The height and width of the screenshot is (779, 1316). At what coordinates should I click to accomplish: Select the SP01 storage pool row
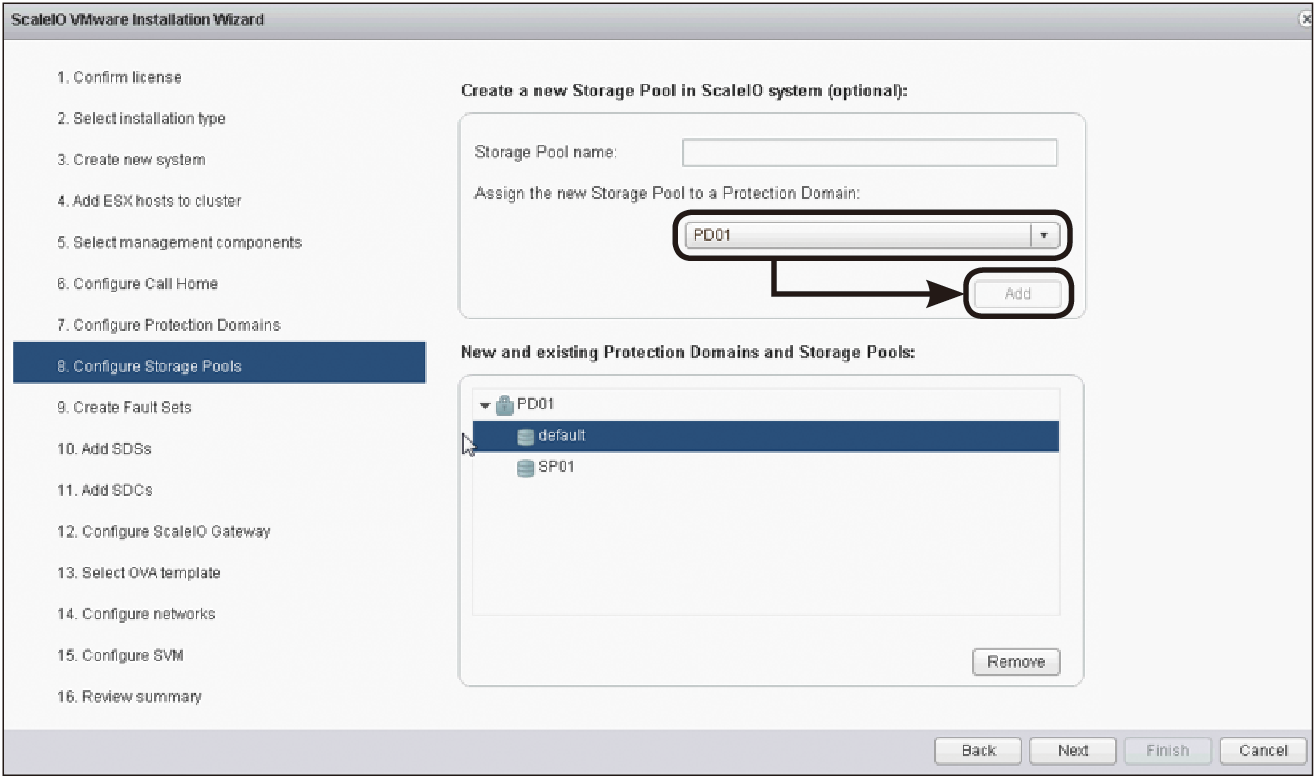click(x=766, y=468)
